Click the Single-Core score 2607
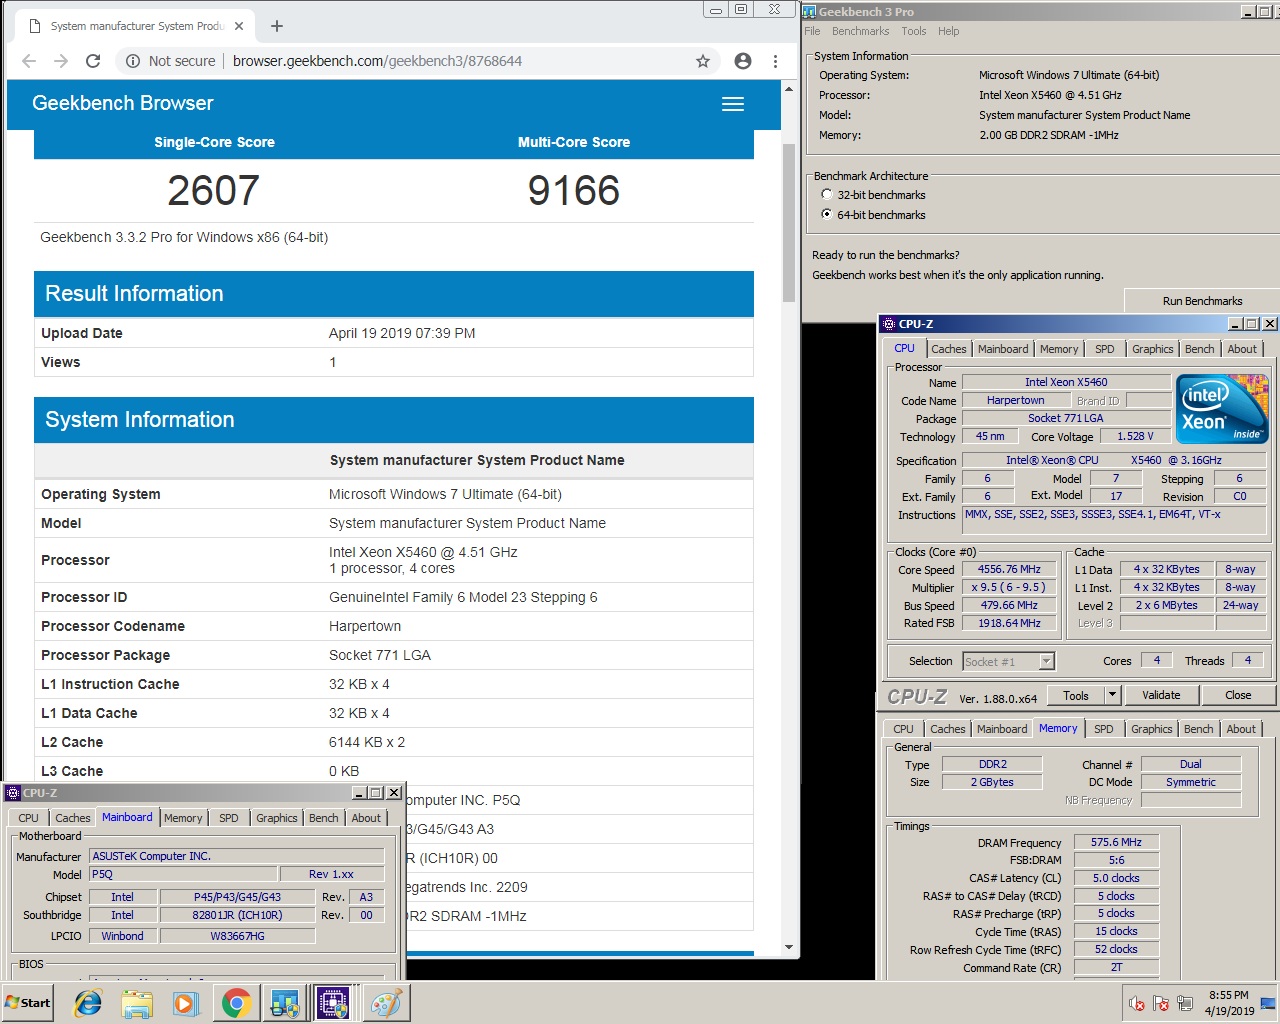This screenshot has height=1024, width=1280. pyautogui.click(x=213, y=190)
